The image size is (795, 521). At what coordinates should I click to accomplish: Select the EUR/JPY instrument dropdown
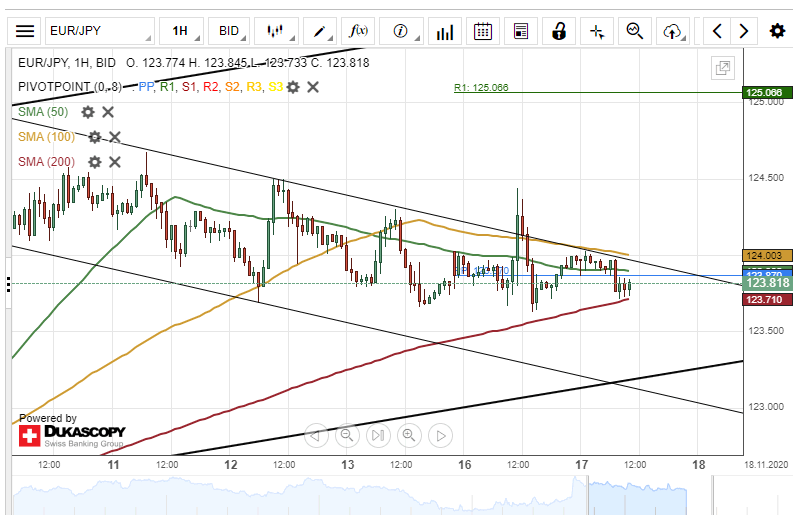(100, 31)
